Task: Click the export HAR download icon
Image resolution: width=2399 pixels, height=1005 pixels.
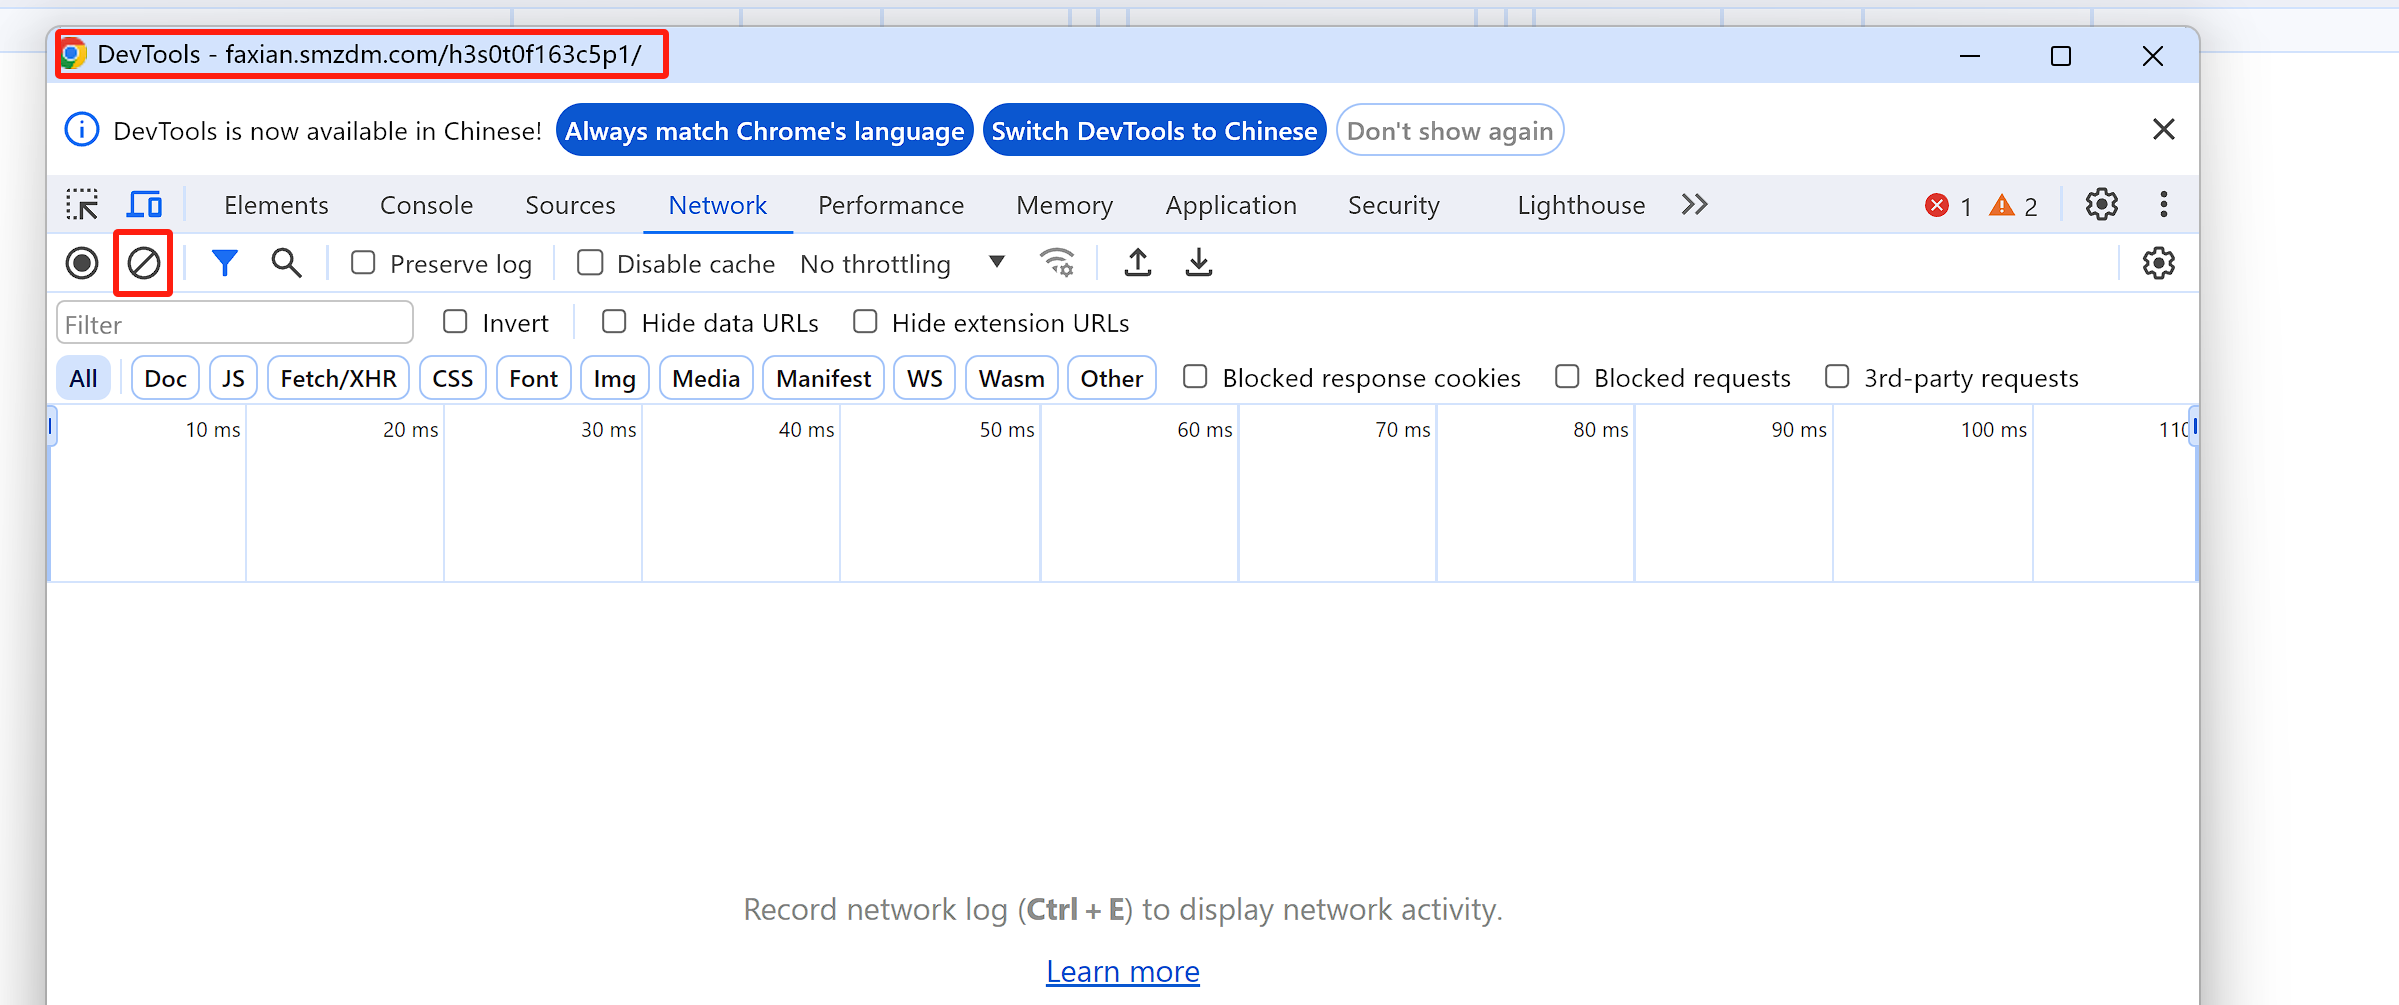Action: (1199, 263)
